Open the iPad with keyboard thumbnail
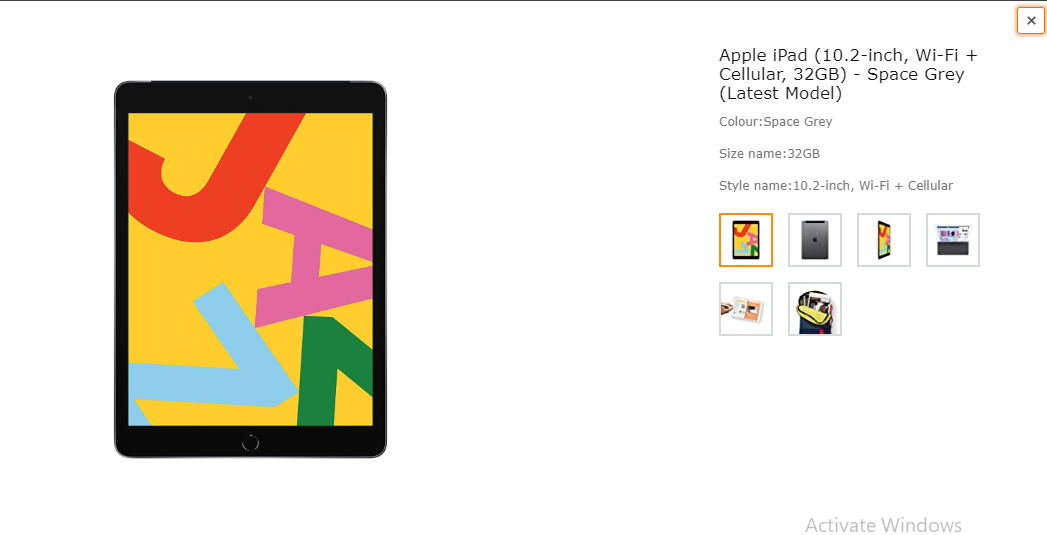Screen dimensions: 1047x535 pos(953,240)
